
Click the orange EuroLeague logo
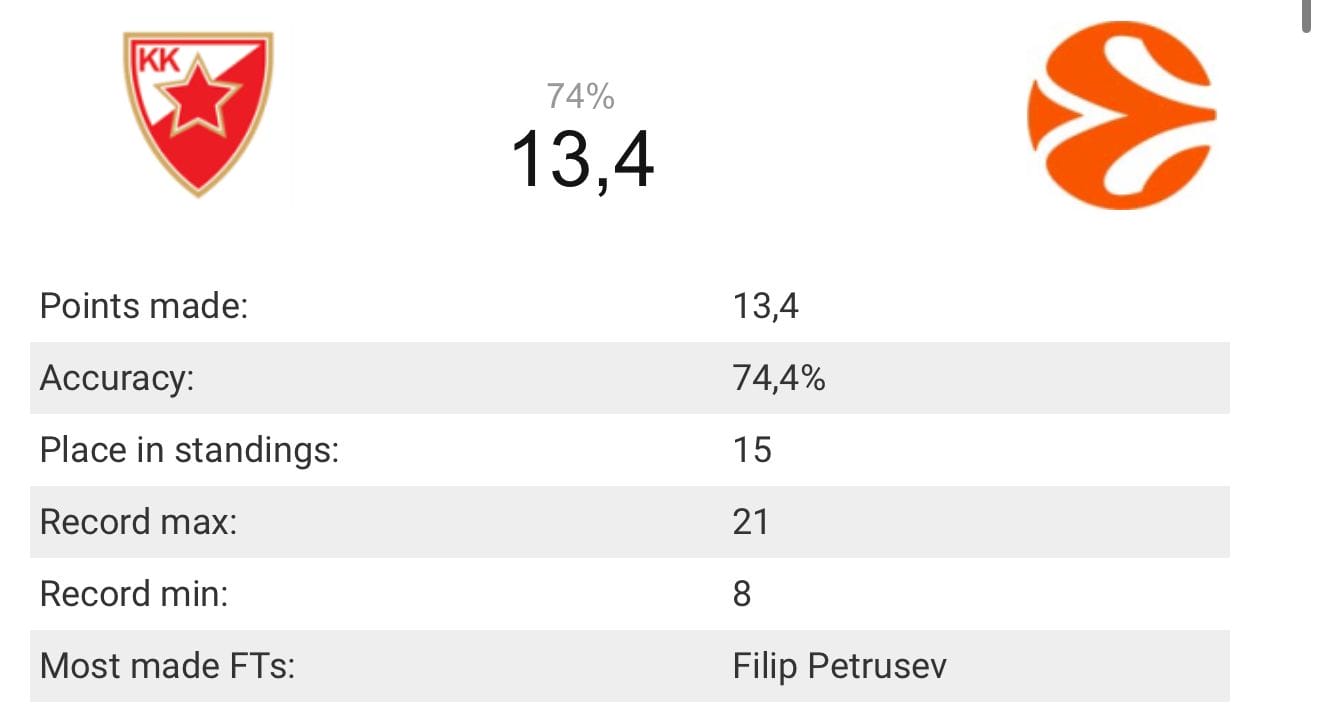pyautogui.click(x=1122, y=115)
